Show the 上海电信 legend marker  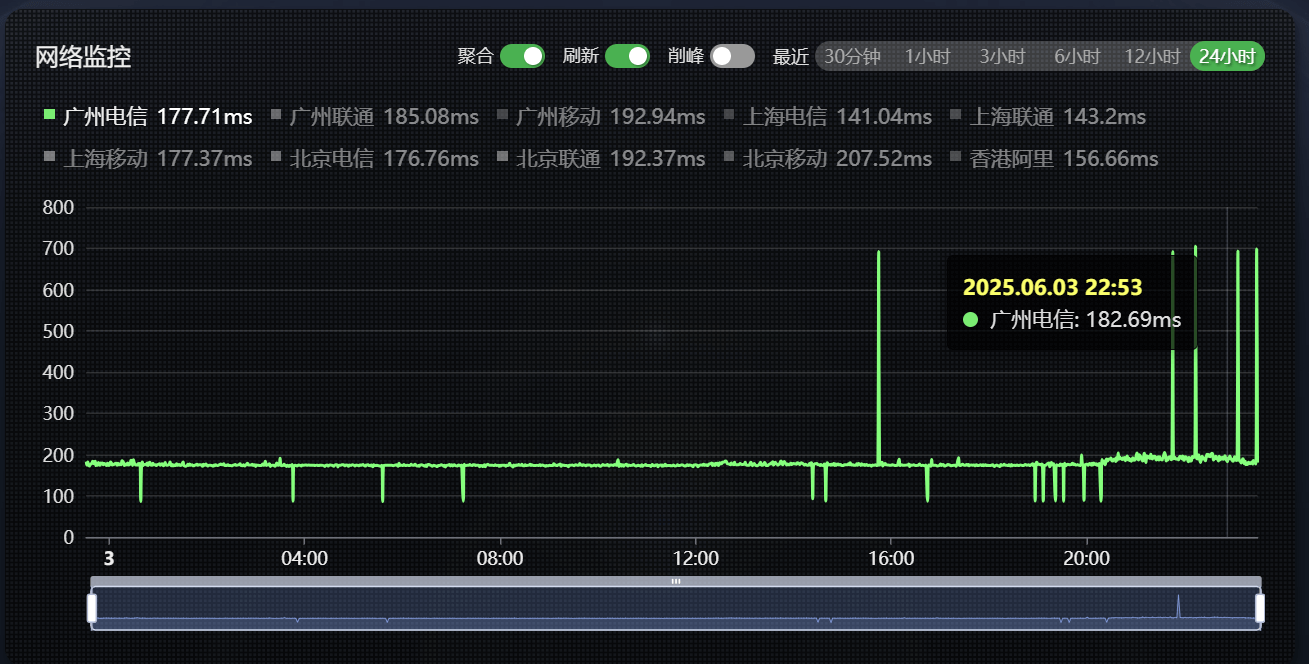[x=729, y=115]
